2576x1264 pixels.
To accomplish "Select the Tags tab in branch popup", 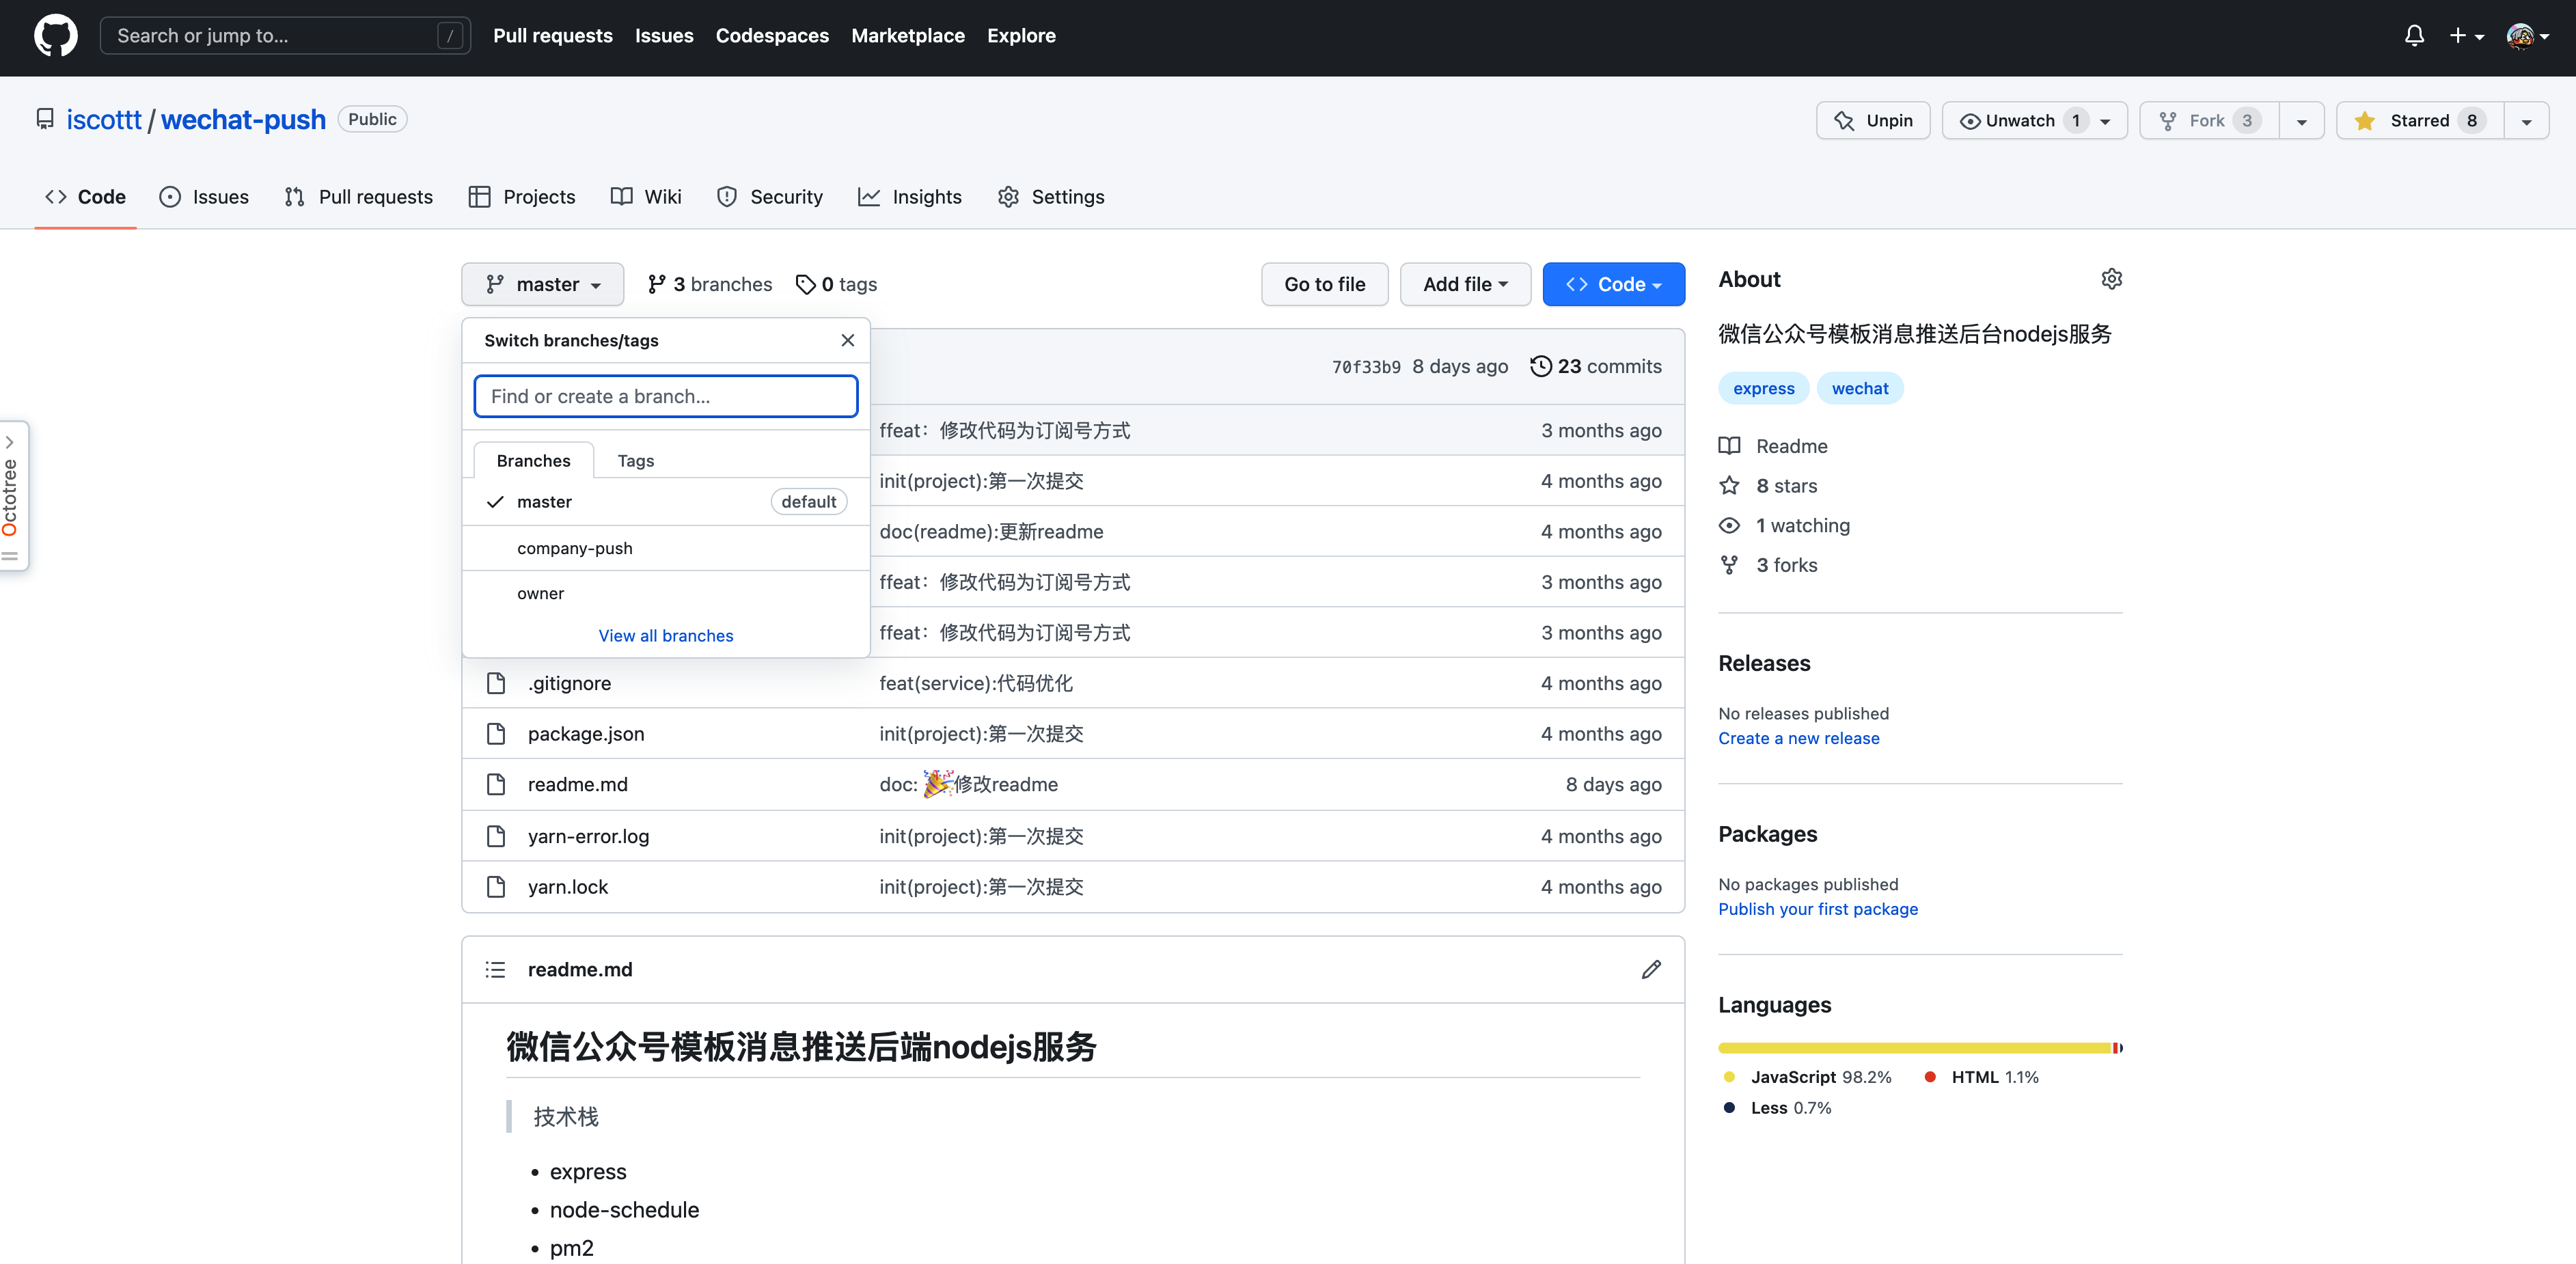I will pyautogui.click(x=635, y=460).
